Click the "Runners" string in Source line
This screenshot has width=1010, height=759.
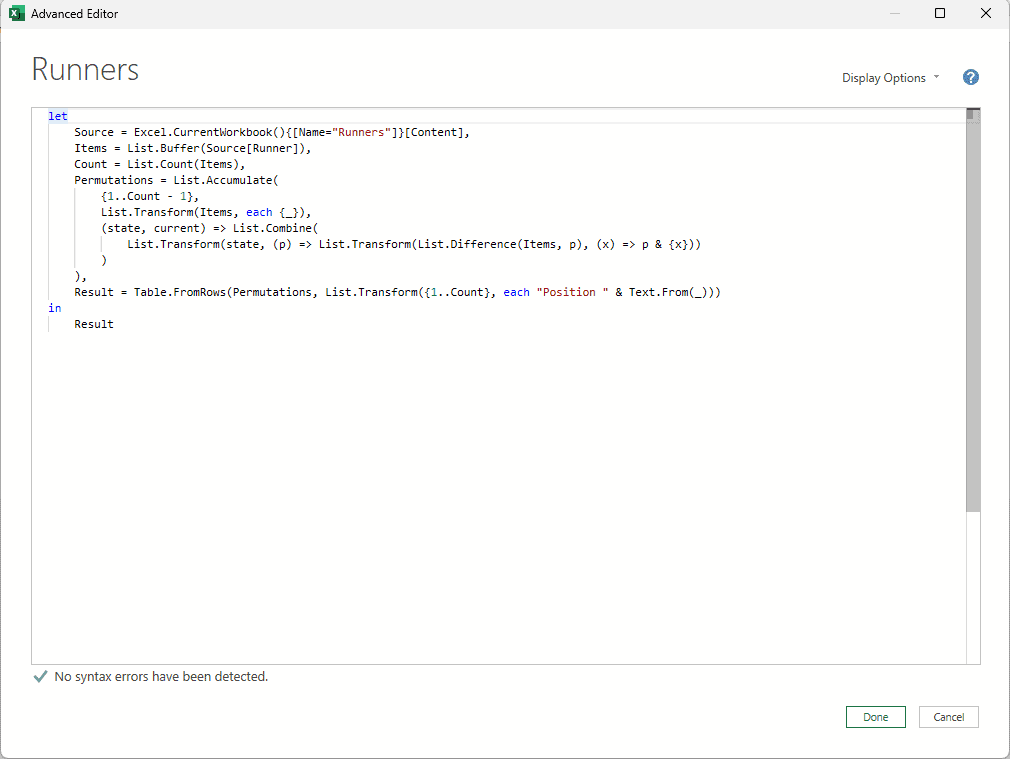click(361, 132)
